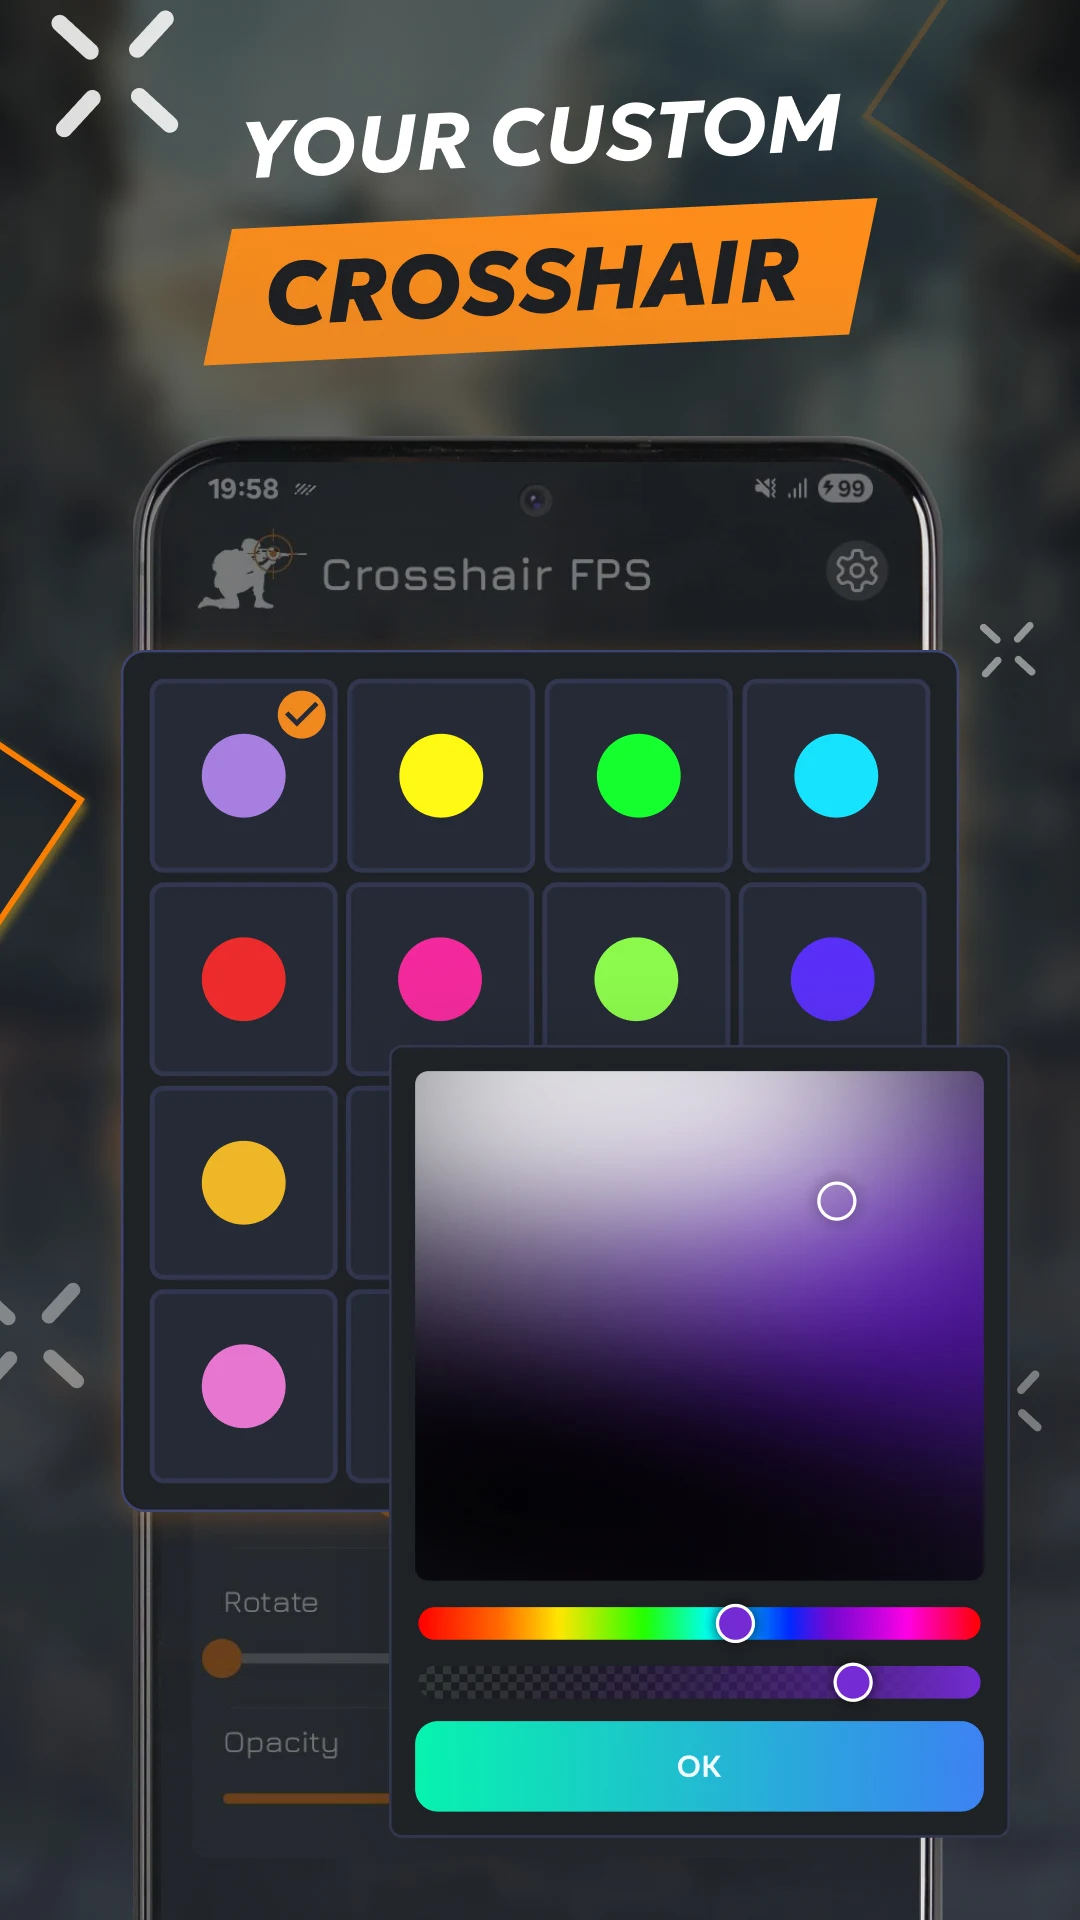Toggle the orange checkmark on purple swatch
The width and height of the screenshot is (1080, 1920).
tap(302, 715)
